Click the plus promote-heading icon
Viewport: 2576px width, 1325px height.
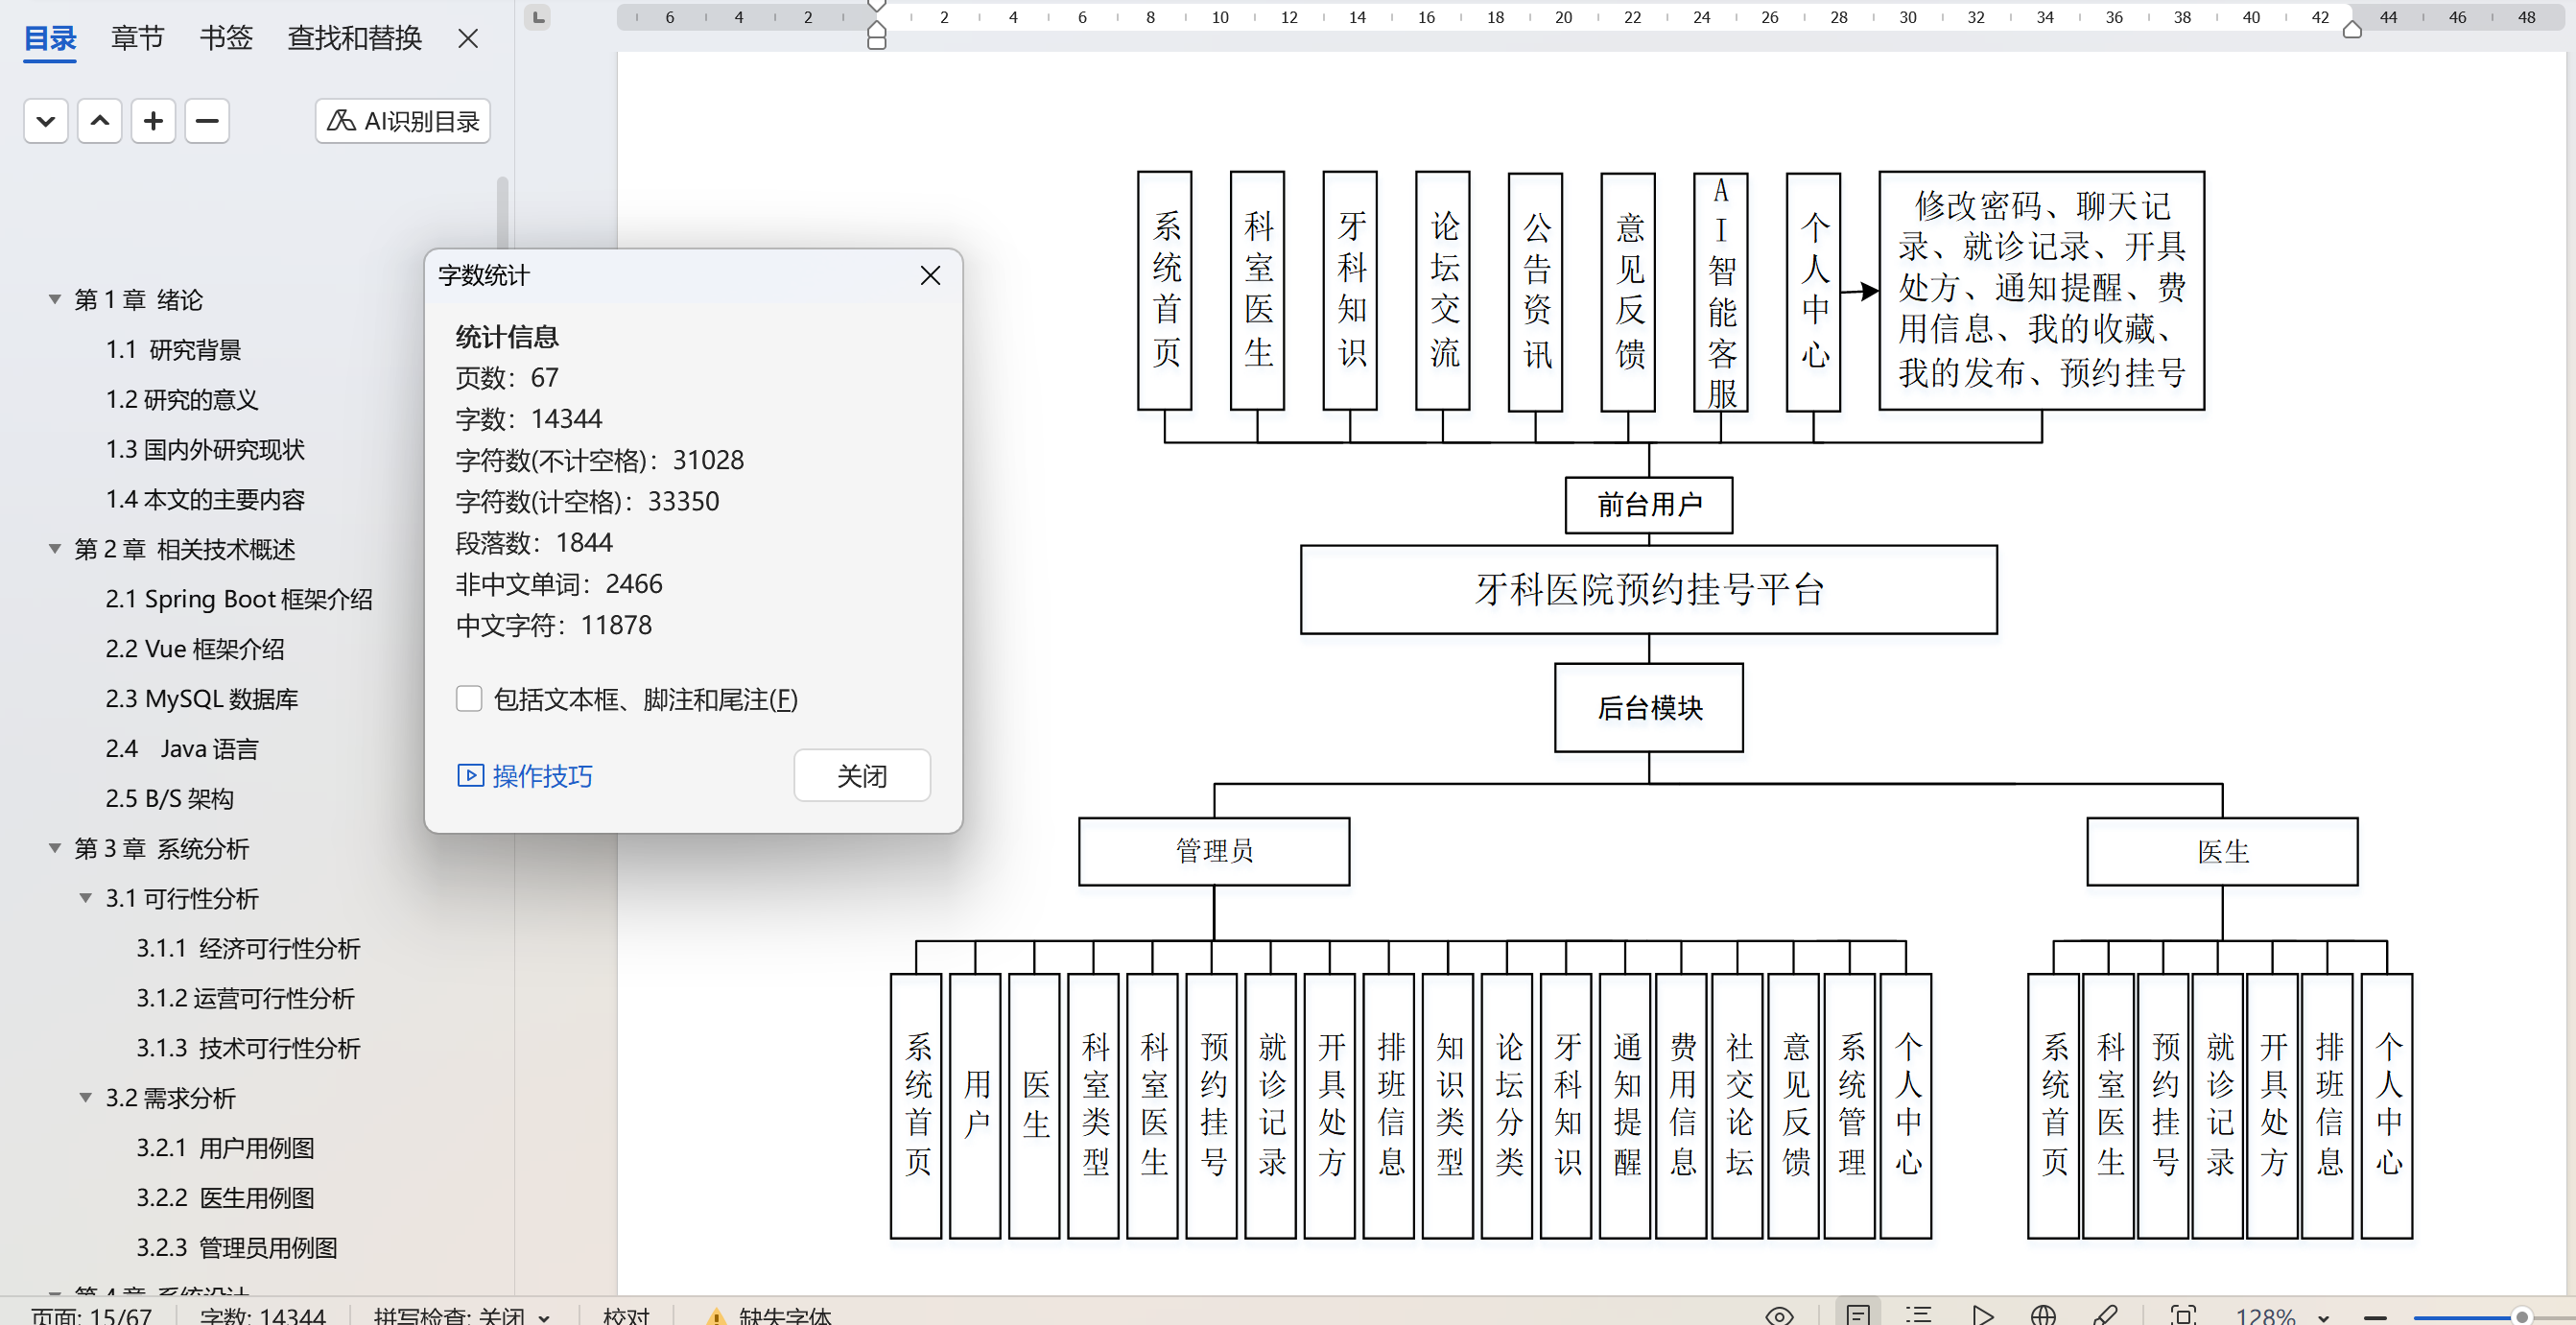click(x=153, y=121)
